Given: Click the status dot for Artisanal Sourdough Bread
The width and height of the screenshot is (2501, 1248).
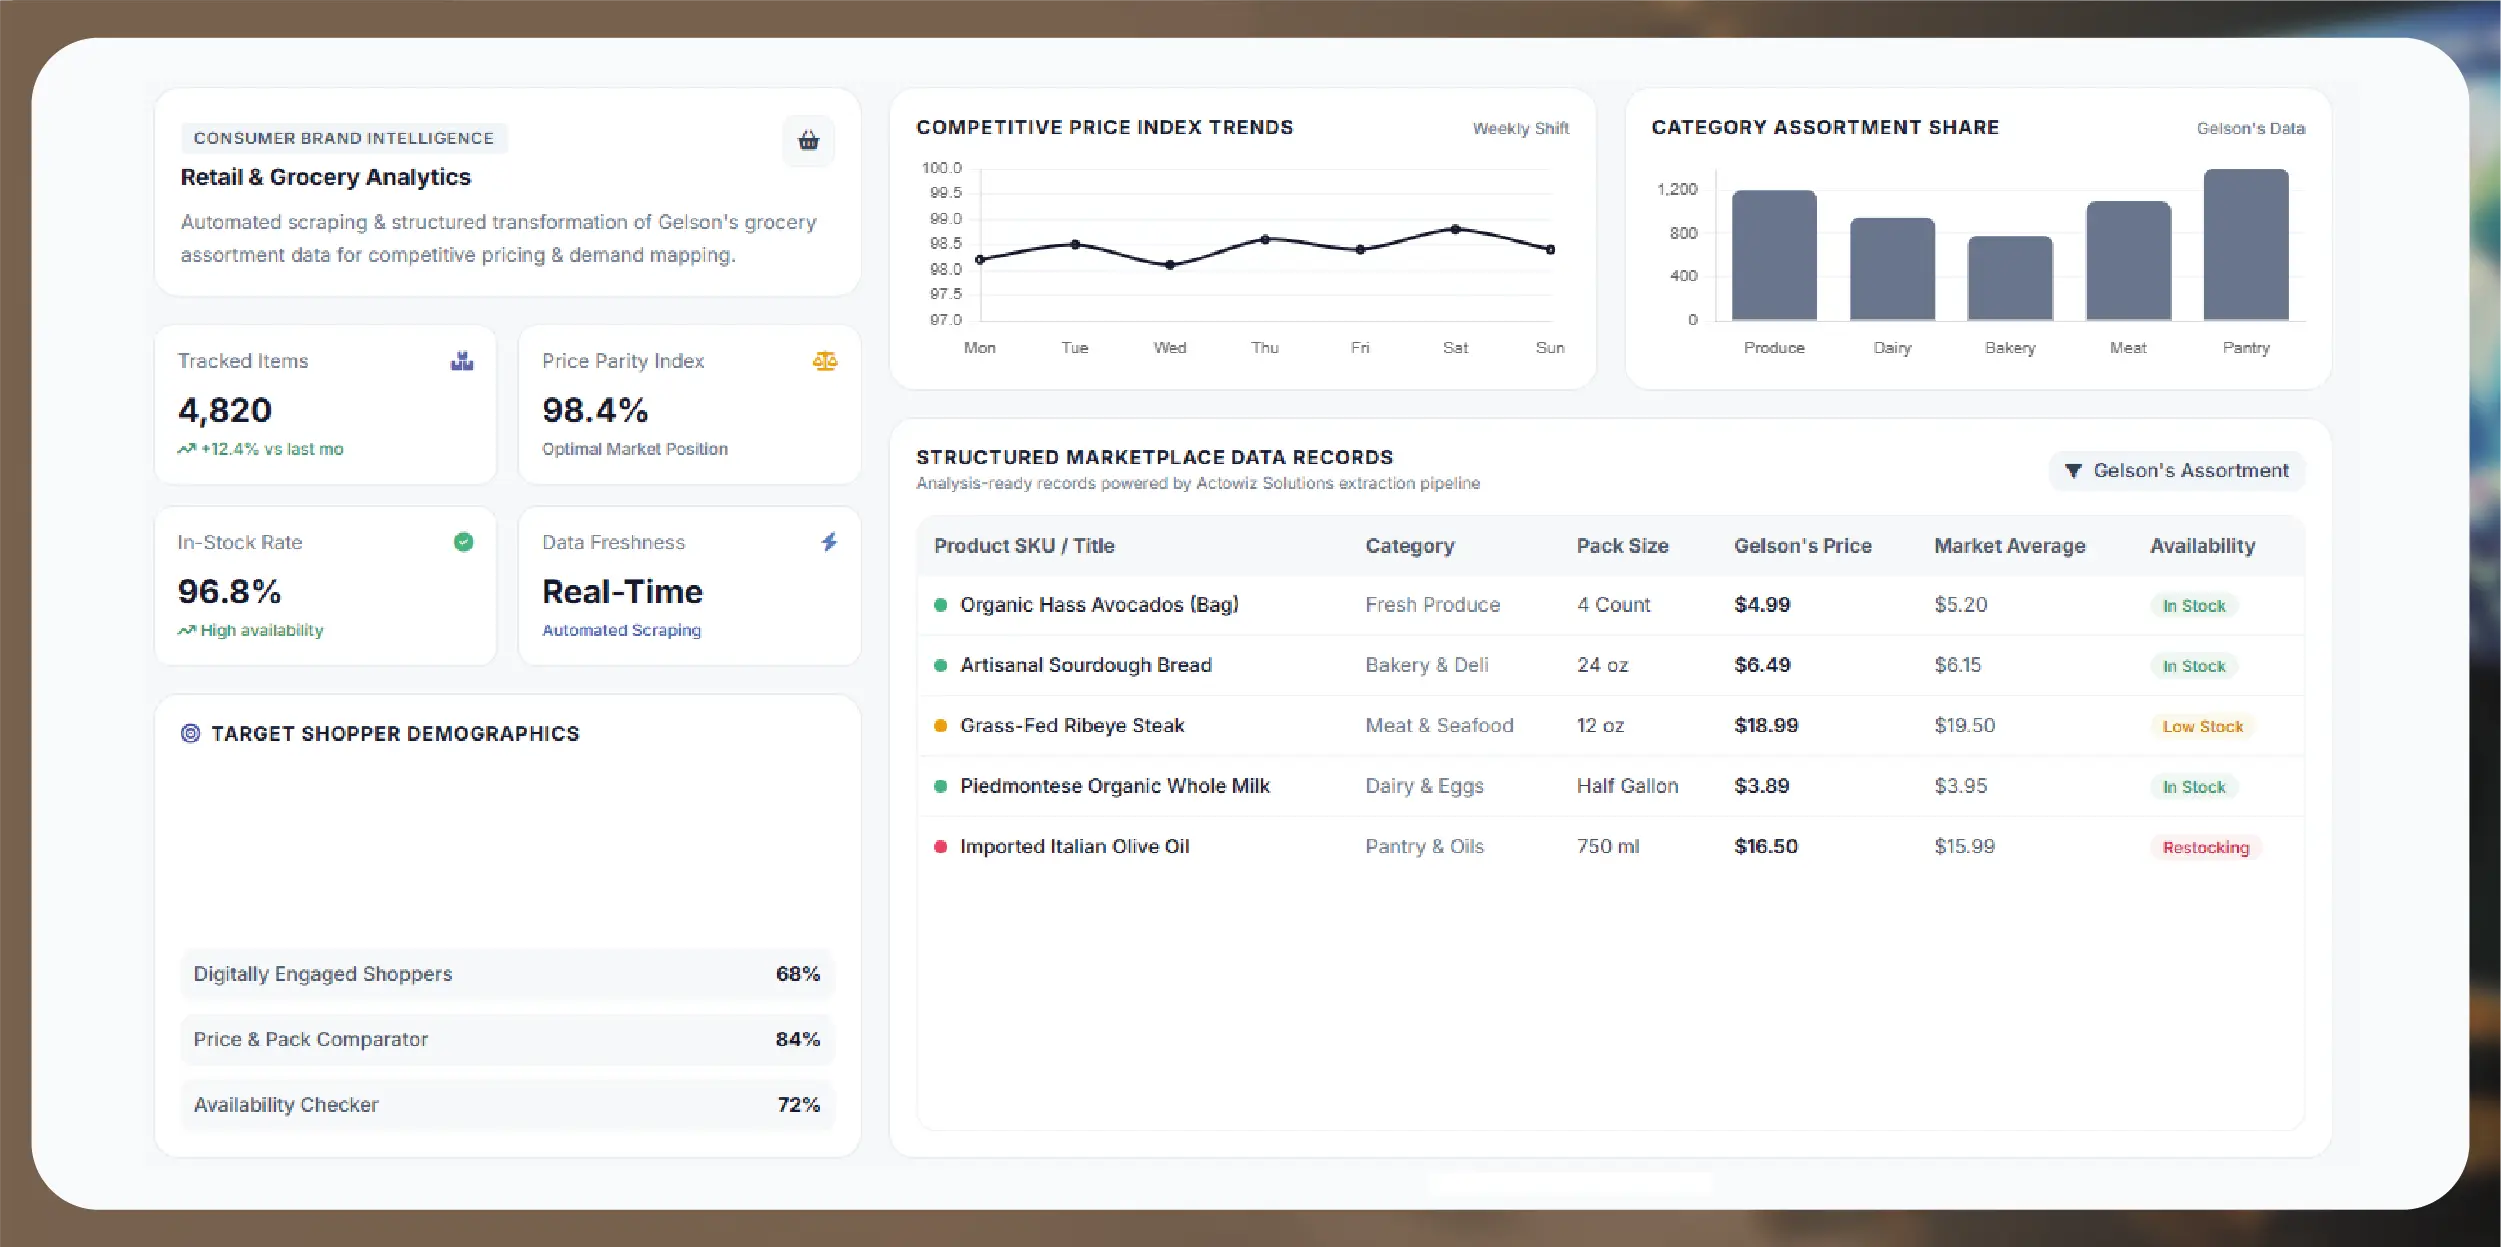Looking at the screenshot, I should [x=940, y=665].
